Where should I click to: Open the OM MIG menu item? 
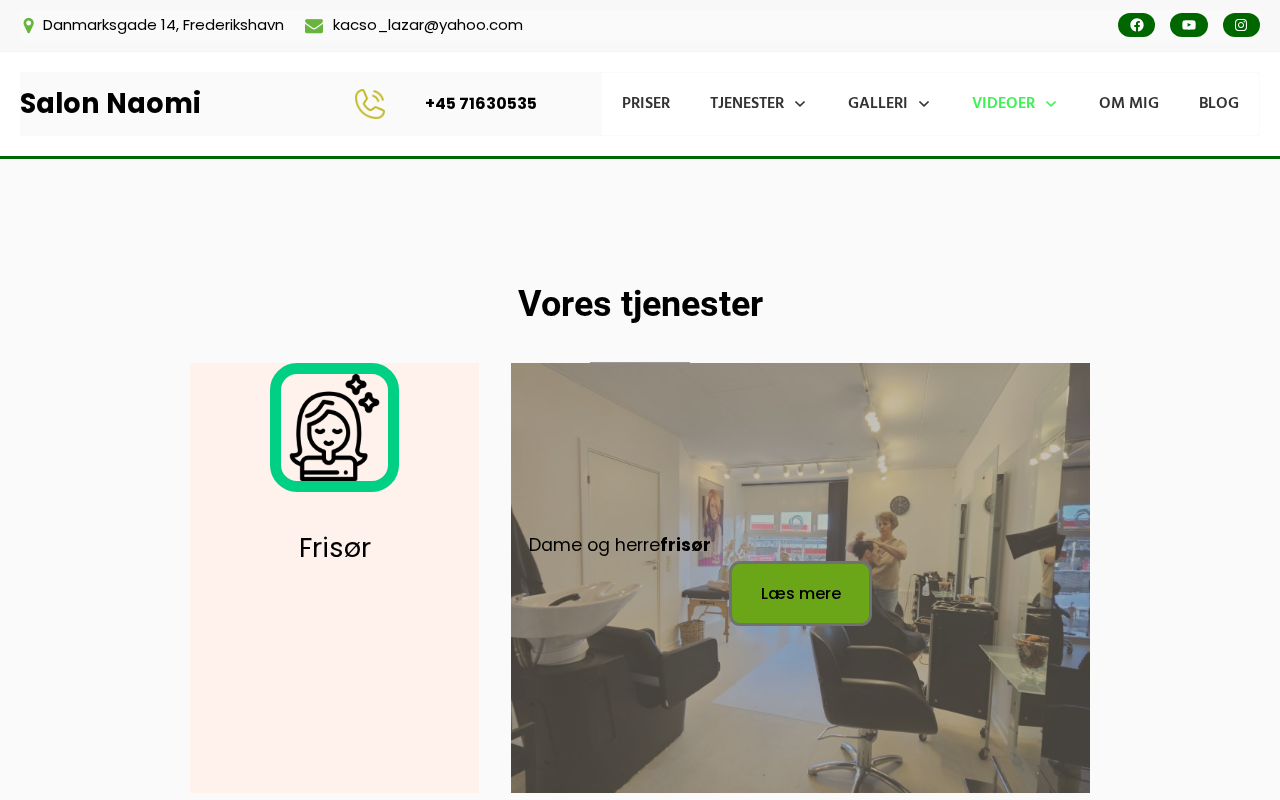tap(1129, 103)
